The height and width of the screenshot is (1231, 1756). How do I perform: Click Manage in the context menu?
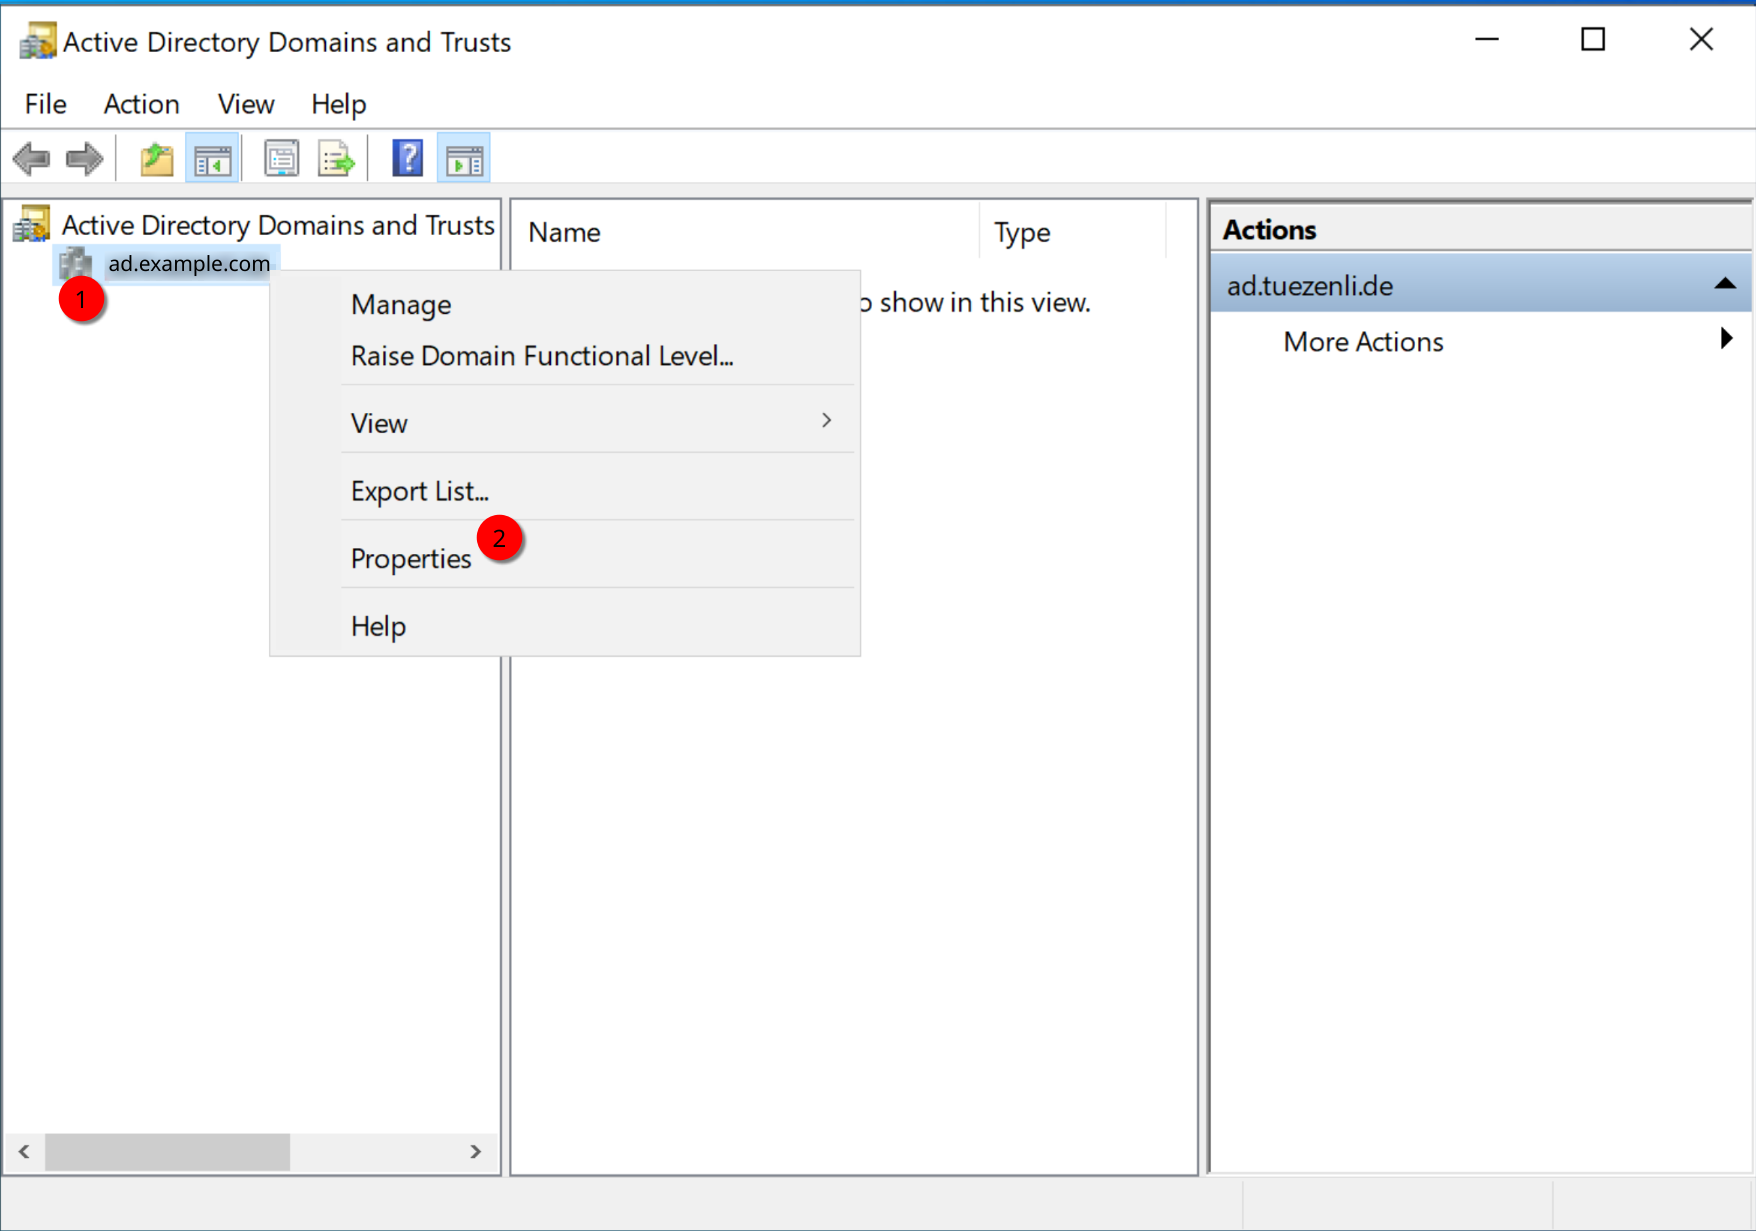(x=401, y=305)
